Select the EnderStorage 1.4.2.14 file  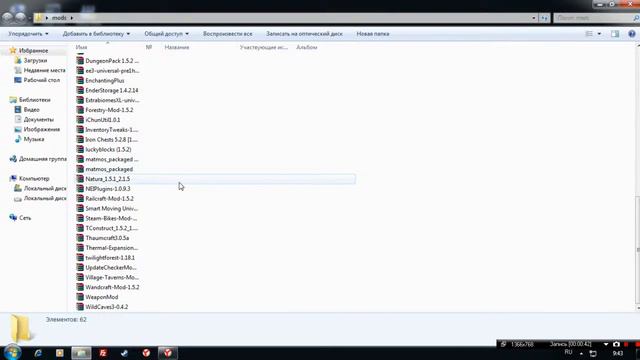[108, 90]
